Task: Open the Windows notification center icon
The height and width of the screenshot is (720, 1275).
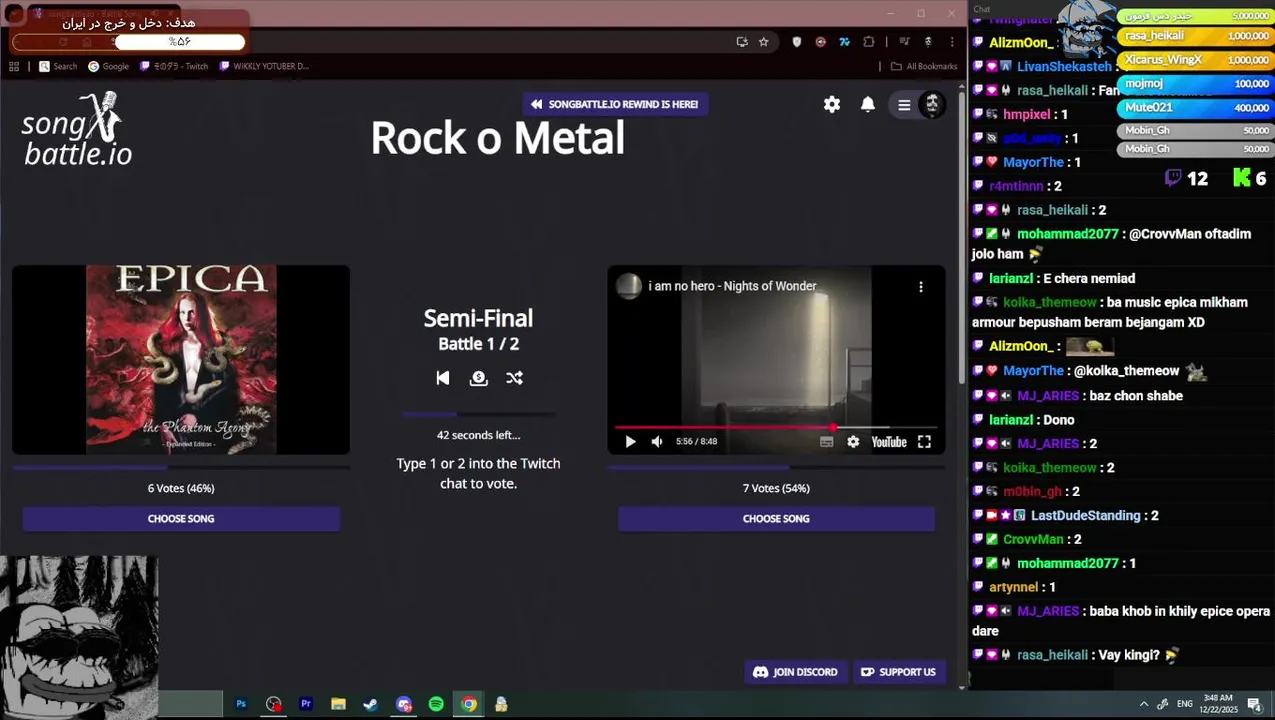Action: [1254, 704]
